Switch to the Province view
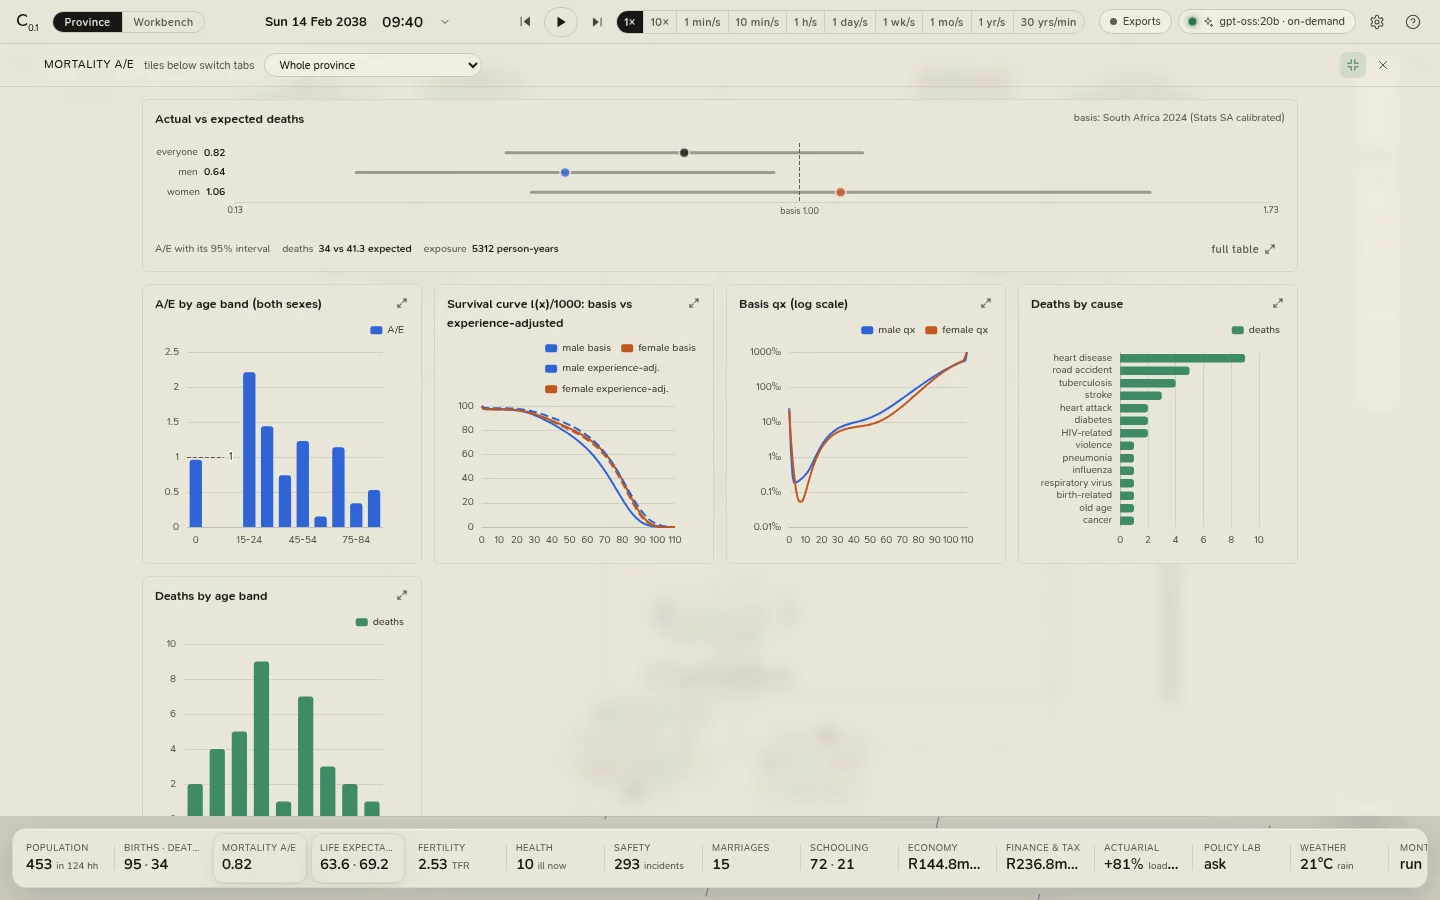 pos(87,22)
